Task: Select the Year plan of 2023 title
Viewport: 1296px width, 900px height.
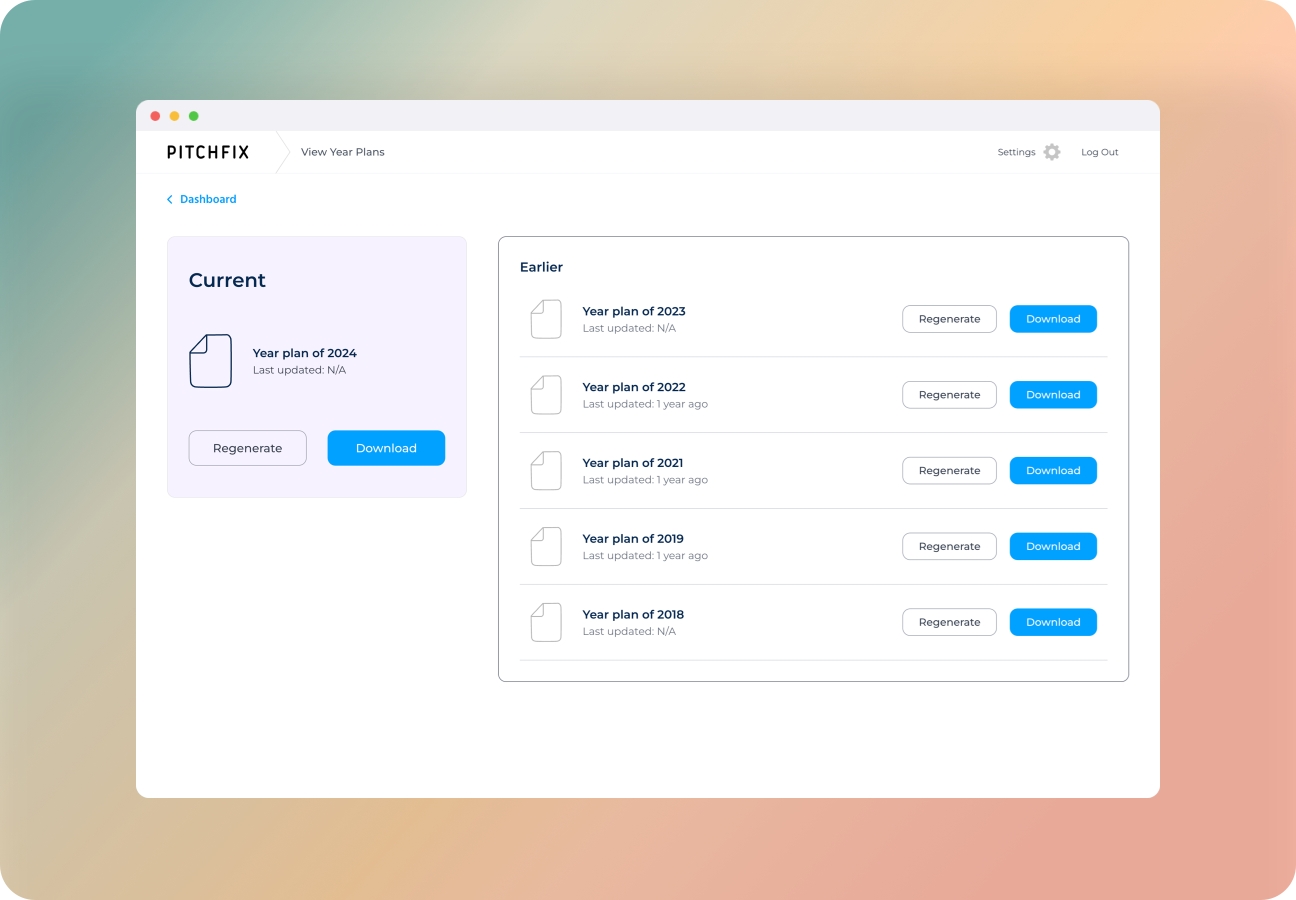Action: click(634, 311)
